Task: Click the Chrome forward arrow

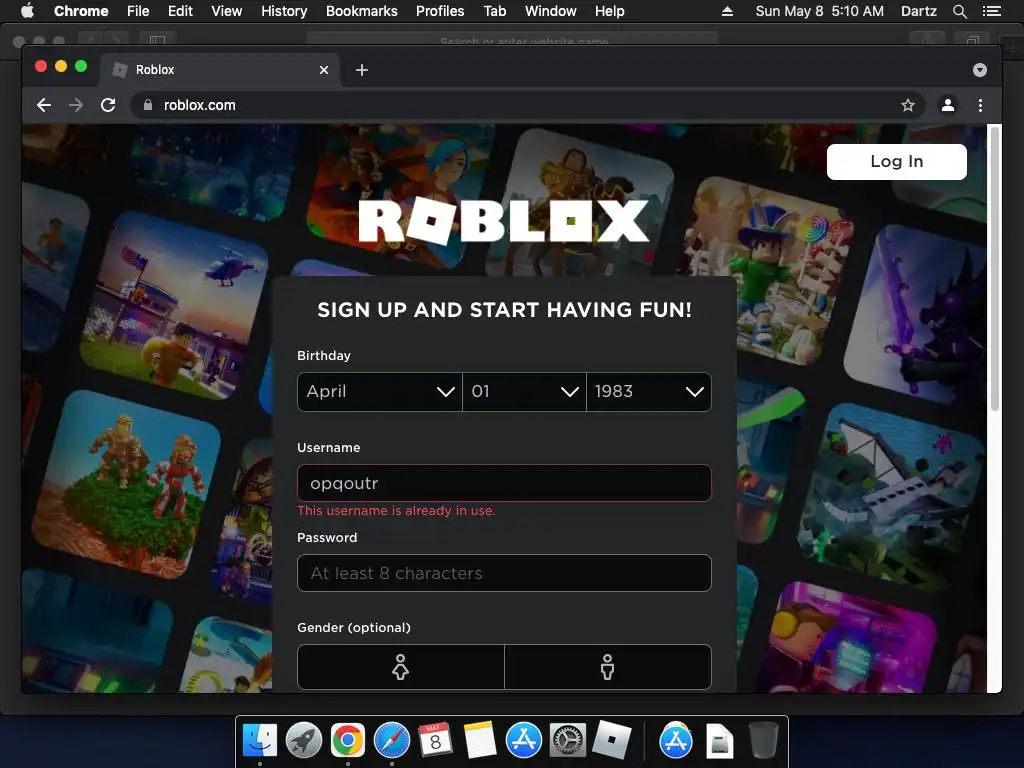Action: click(76, 105)
